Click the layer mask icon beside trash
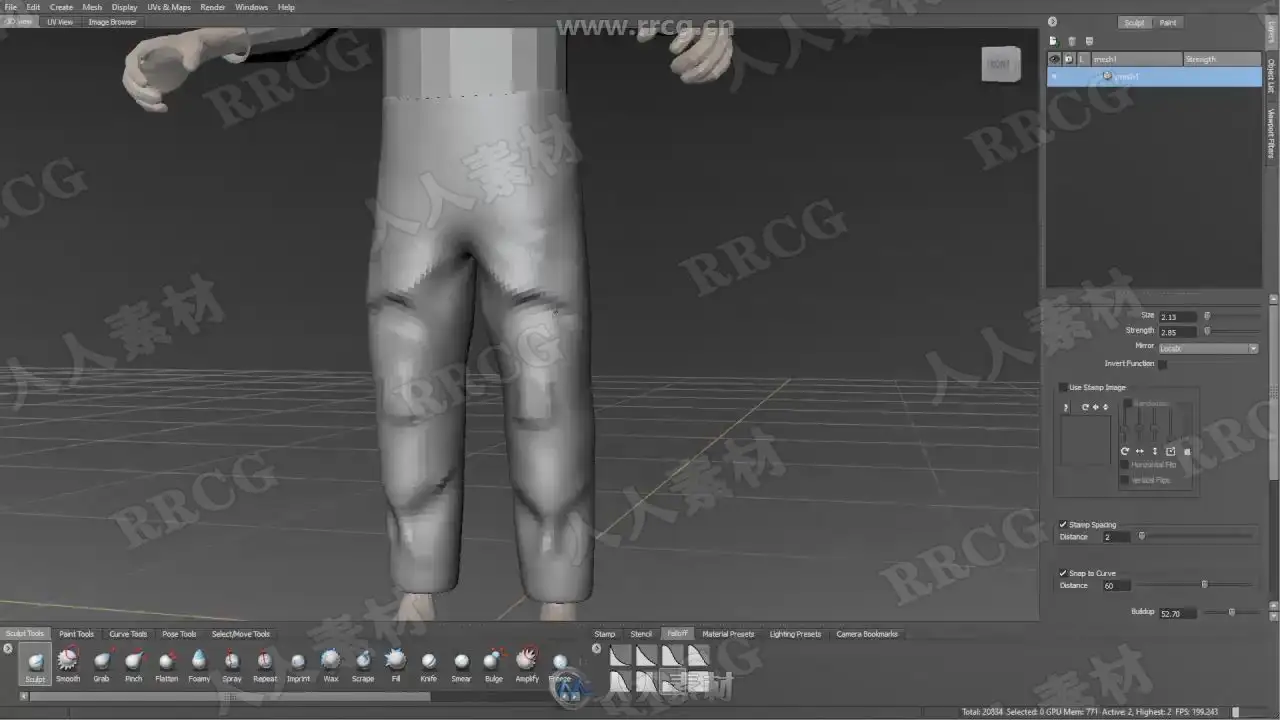Image resolution: width=1280 pixels, height=720 pixels. 1089,41
